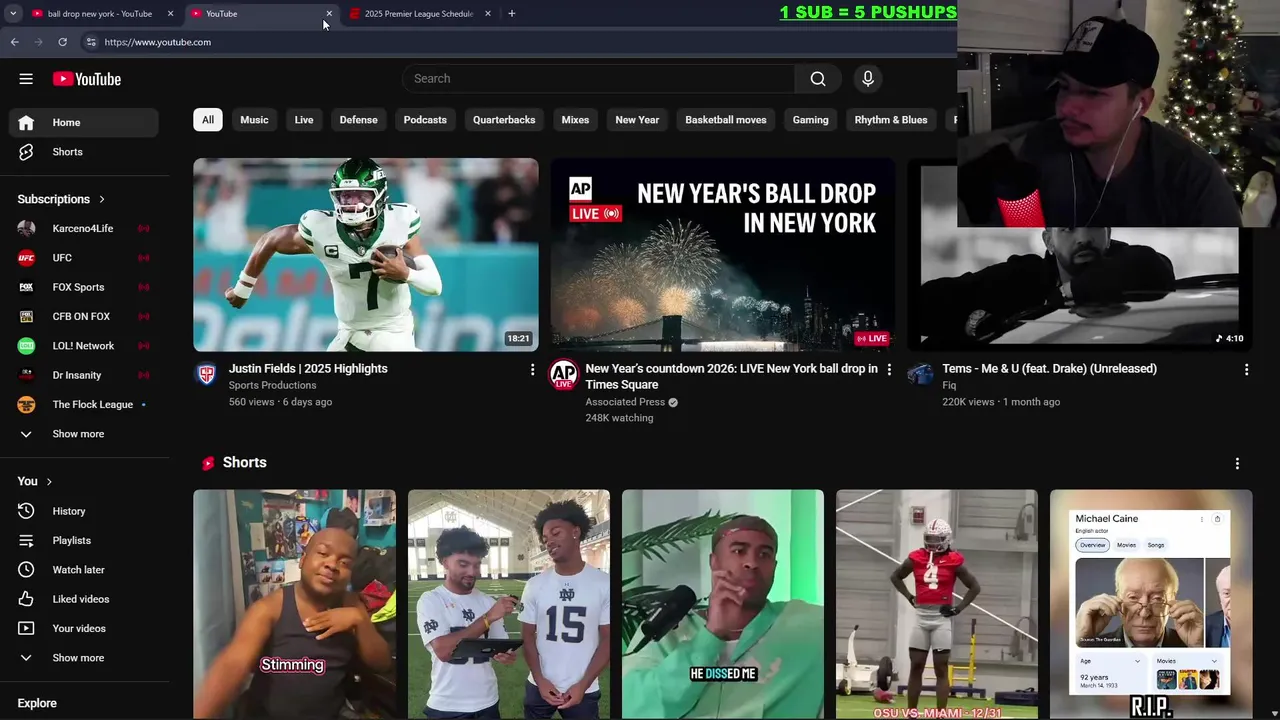
Task: Open UFC channel icon in subscriptions
Action: pyautogui.click(x=26, y=258)
